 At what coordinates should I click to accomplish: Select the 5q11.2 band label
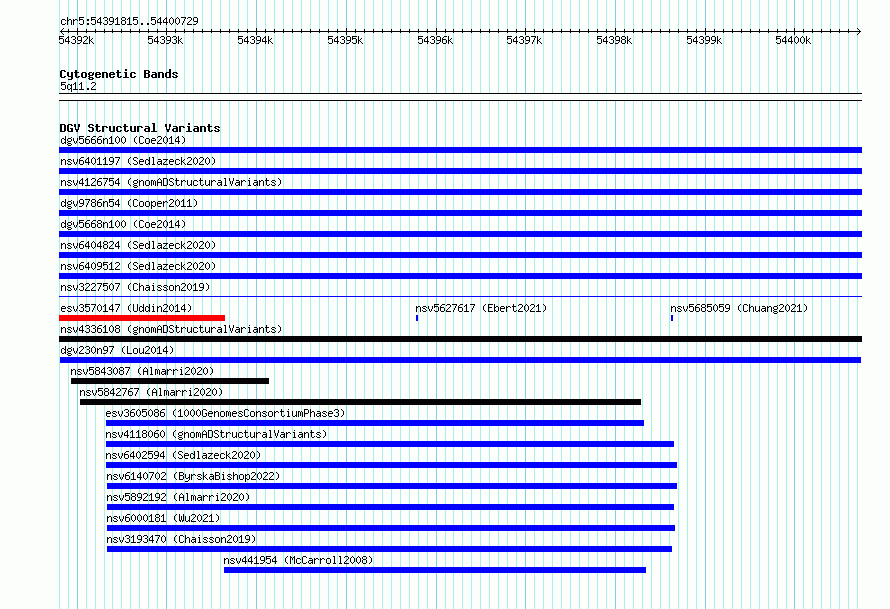78,86
